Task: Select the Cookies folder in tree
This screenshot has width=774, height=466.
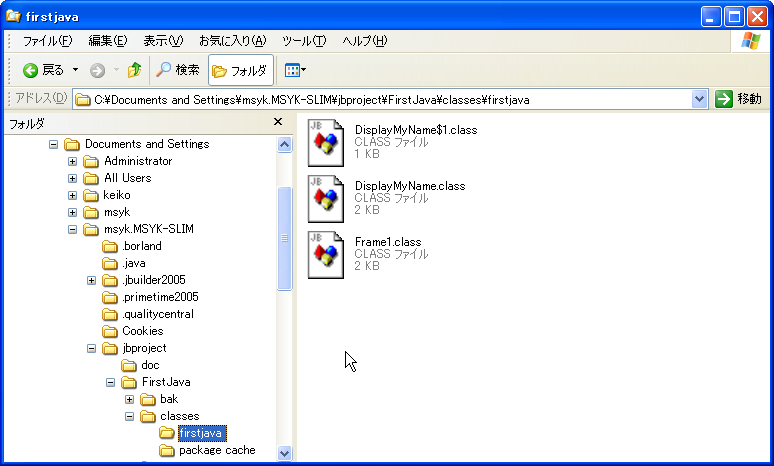Action: tap(142, 331)
